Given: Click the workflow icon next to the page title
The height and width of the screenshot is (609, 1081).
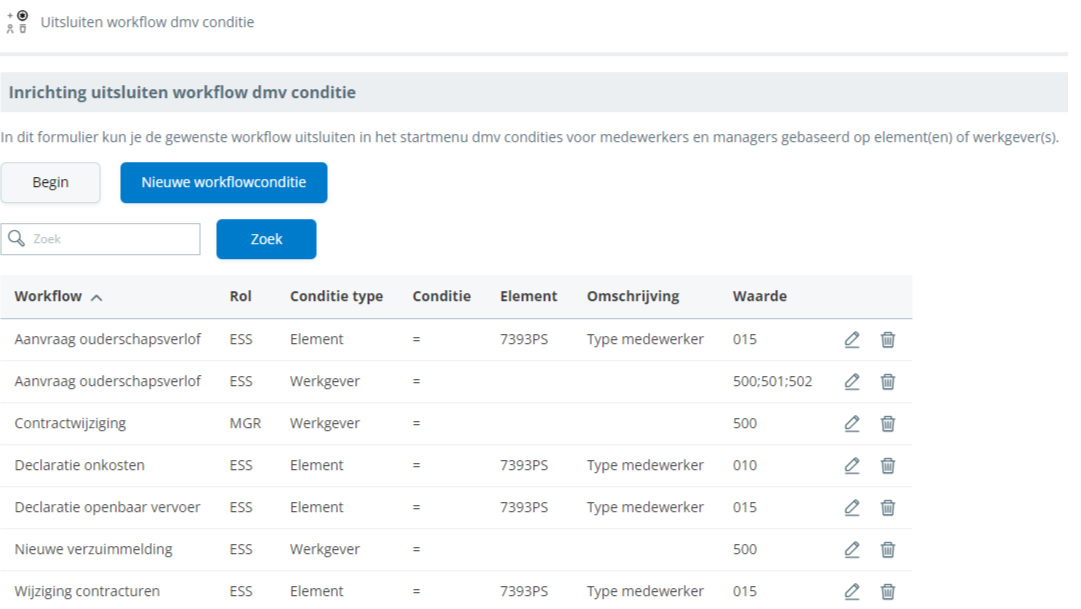Looking at the screenshot, I should click(17, 22).
